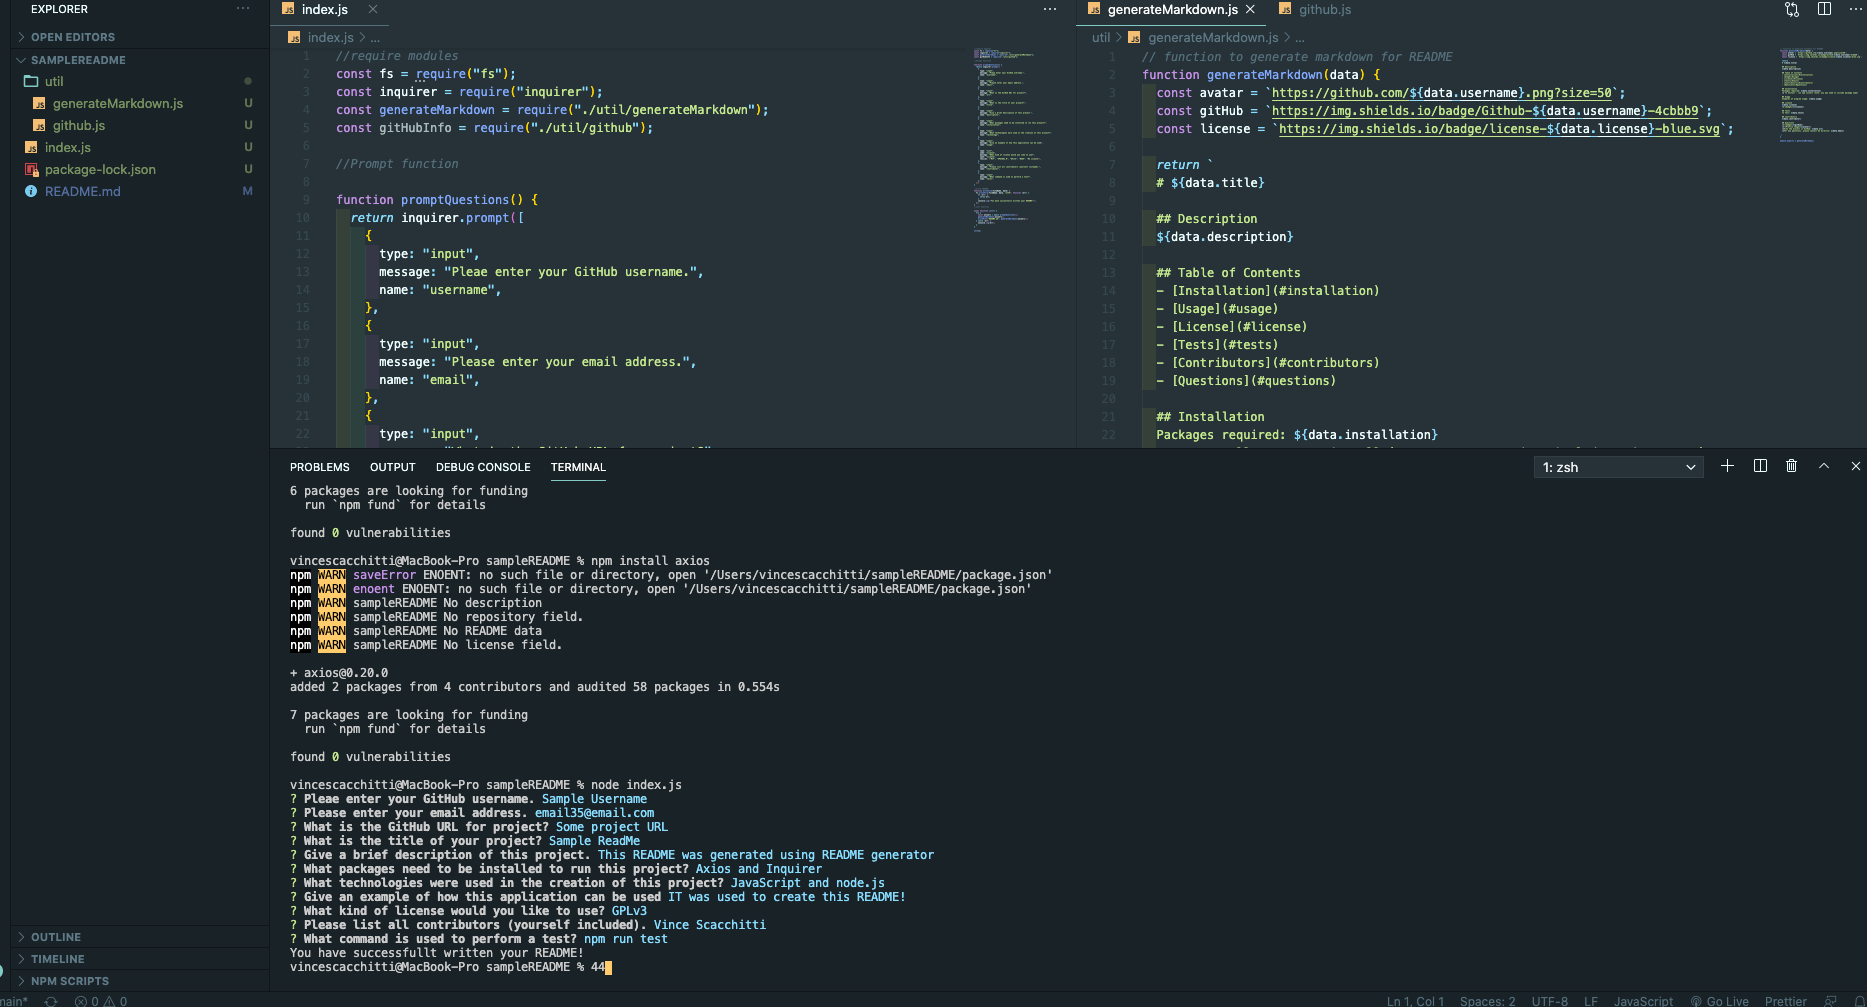Expand the NPM SCRIPTS section
The height and width of the screenshot is (1007, 1867).
(x=70, y=980)
